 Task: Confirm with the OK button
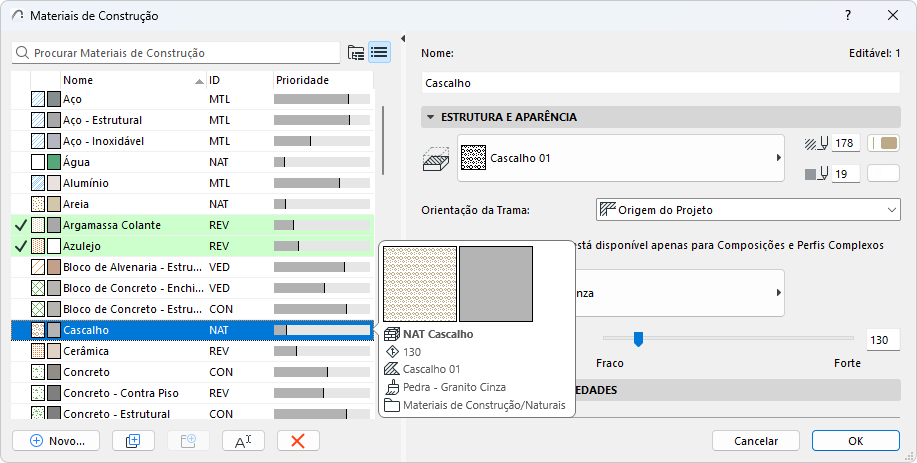point(856,441)
